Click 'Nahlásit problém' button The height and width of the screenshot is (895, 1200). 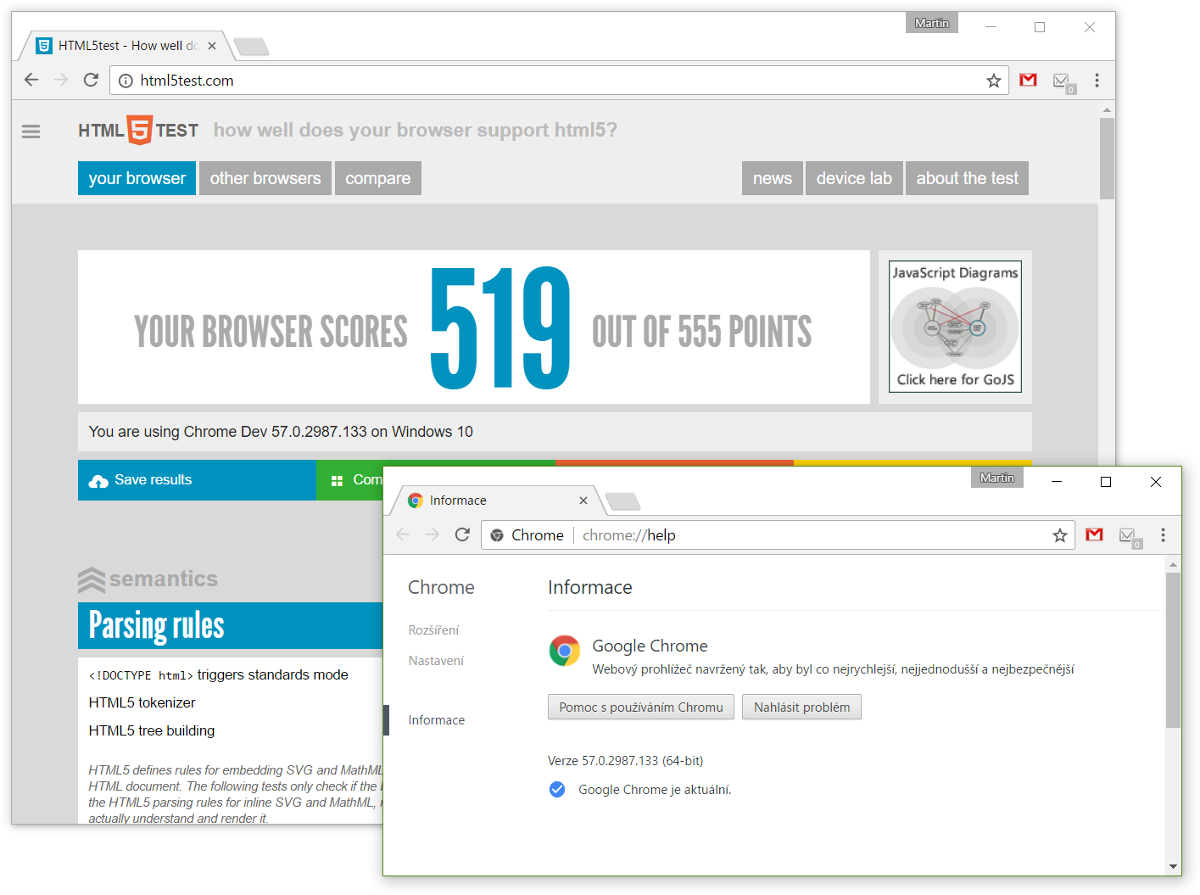[802, 707]
